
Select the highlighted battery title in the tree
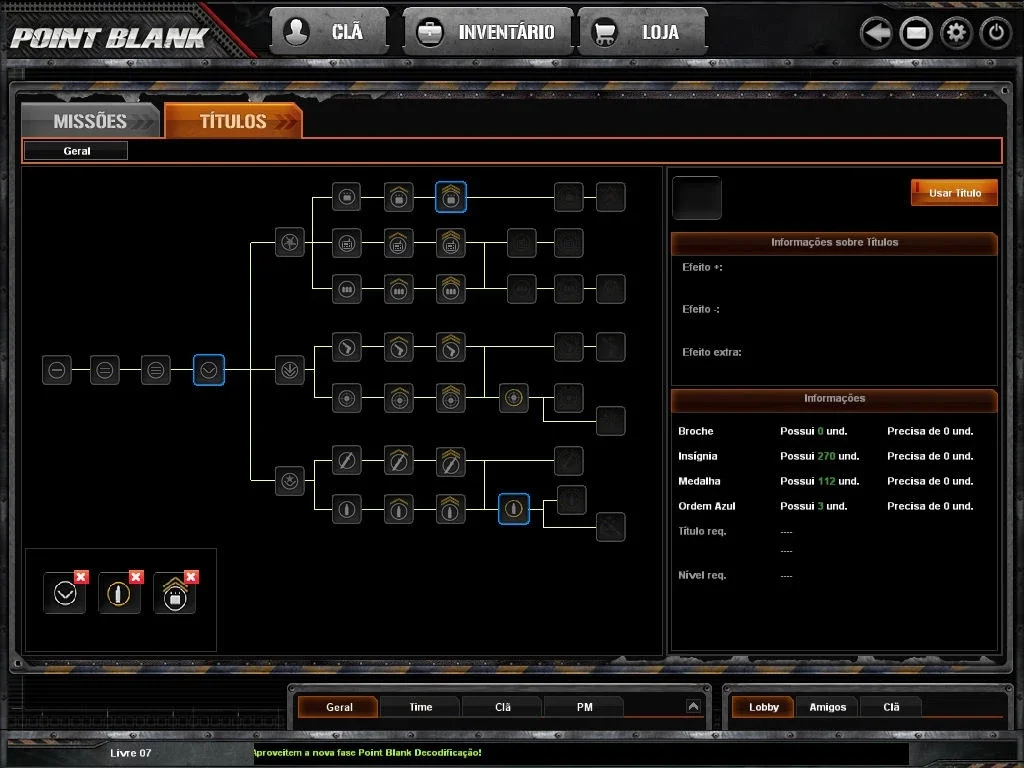point(451,197)
